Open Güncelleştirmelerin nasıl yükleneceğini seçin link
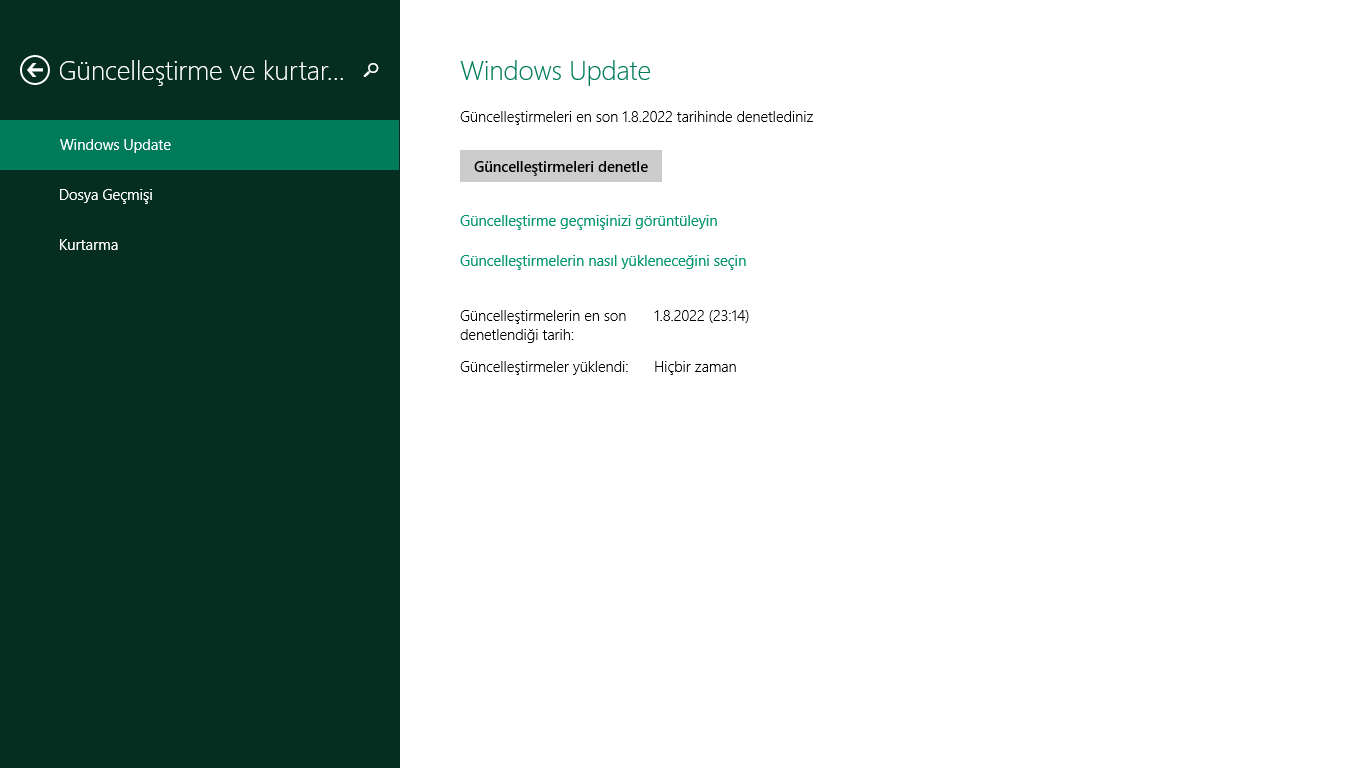Screen dimensions: 1366x768 (x=603, y=261)
